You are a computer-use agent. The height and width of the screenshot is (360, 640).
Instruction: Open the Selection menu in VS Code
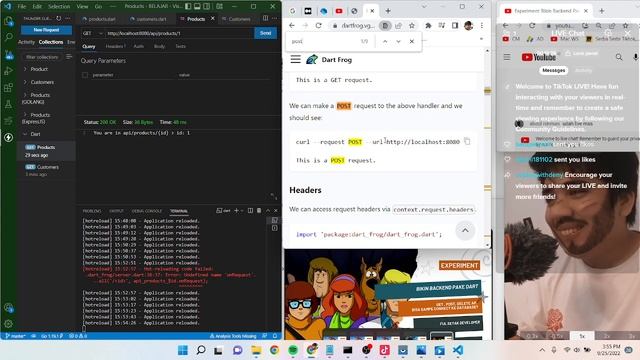(59, 7)
